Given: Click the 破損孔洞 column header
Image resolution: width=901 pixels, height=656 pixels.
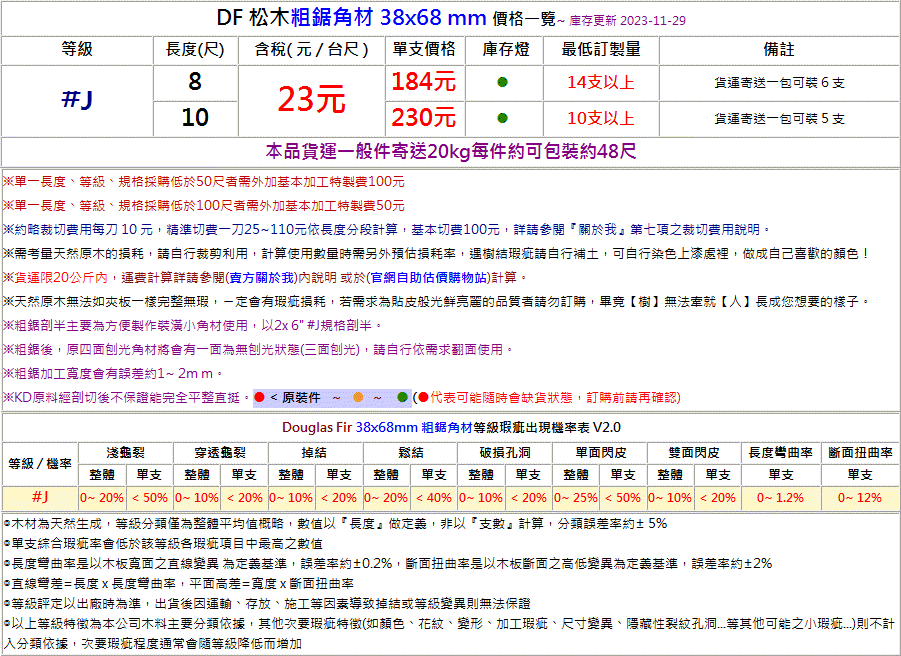Looking at the screenshot, I should pyautogui.click(x=505, y=453).
